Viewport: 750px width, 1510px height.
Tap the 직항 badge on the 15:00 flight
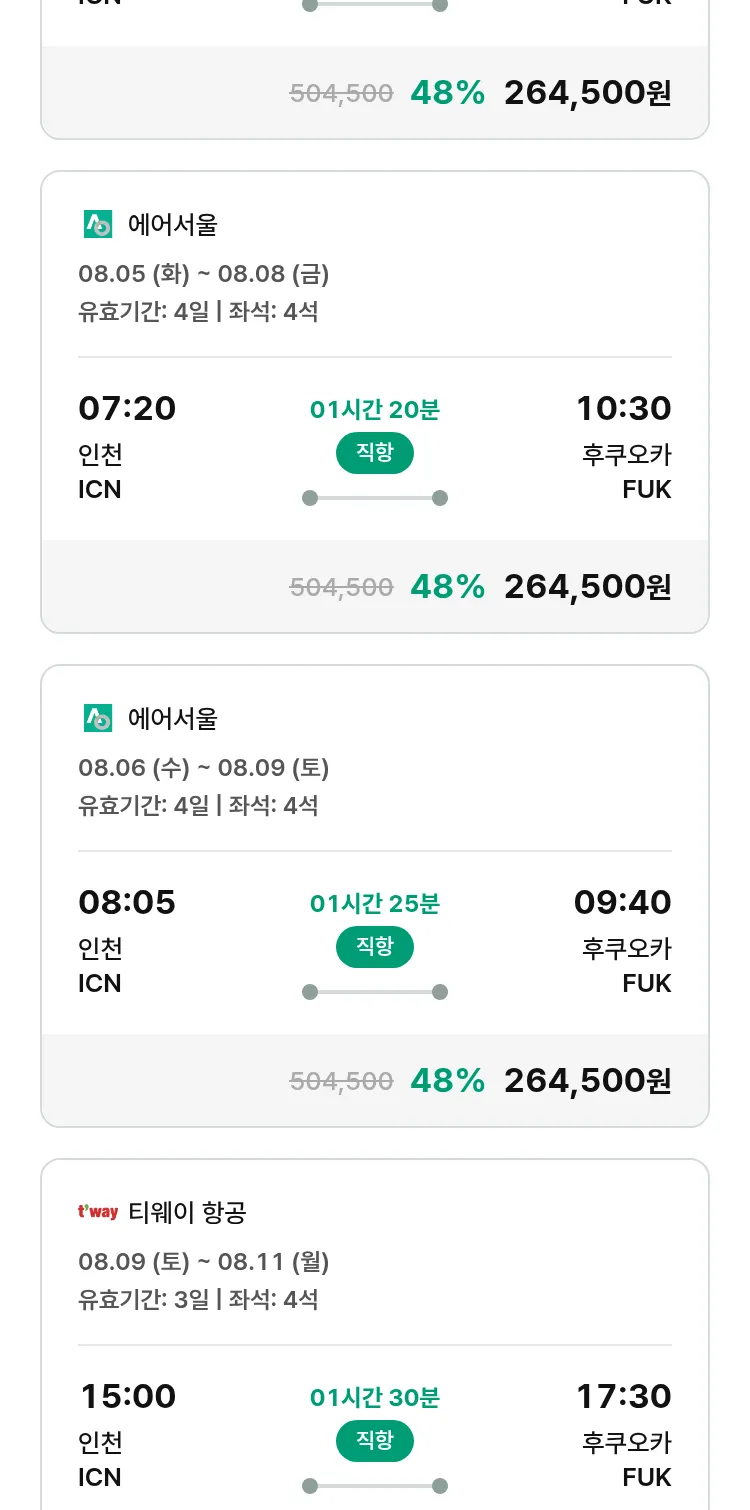coord(375,1441)
